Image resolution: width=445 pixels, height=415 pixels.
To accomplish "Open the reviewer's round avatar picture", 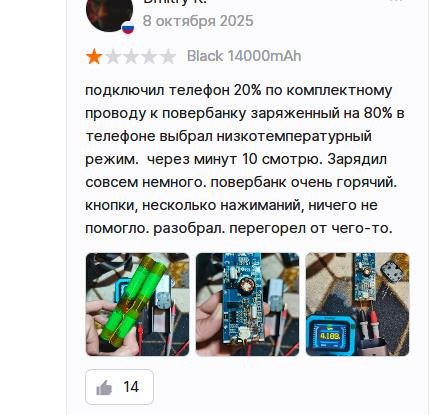I will click(x=109, y=13).
